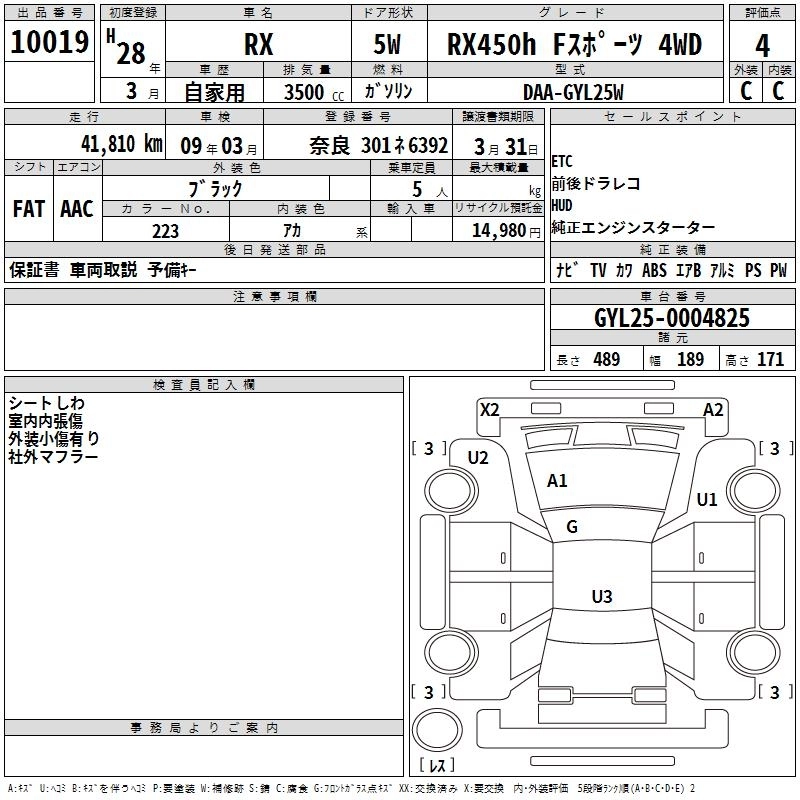Click the lot number 10019

click(x=50, y=44)
